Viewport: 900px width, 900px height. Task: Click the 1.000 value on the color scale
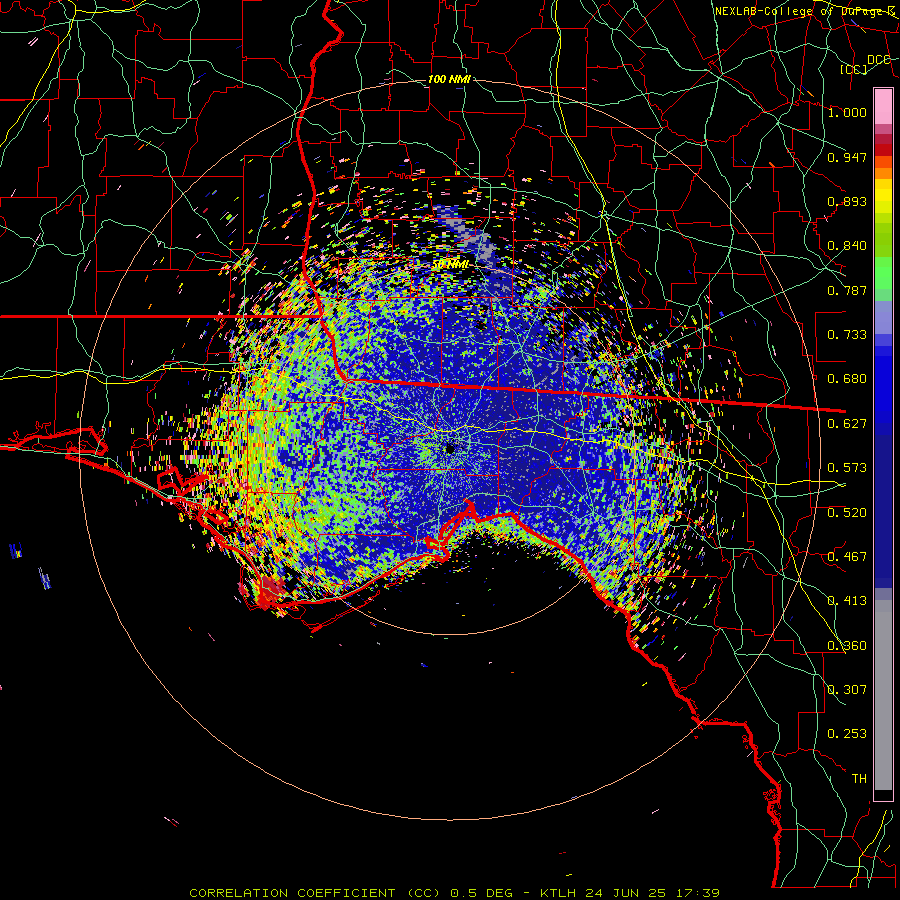847,112
